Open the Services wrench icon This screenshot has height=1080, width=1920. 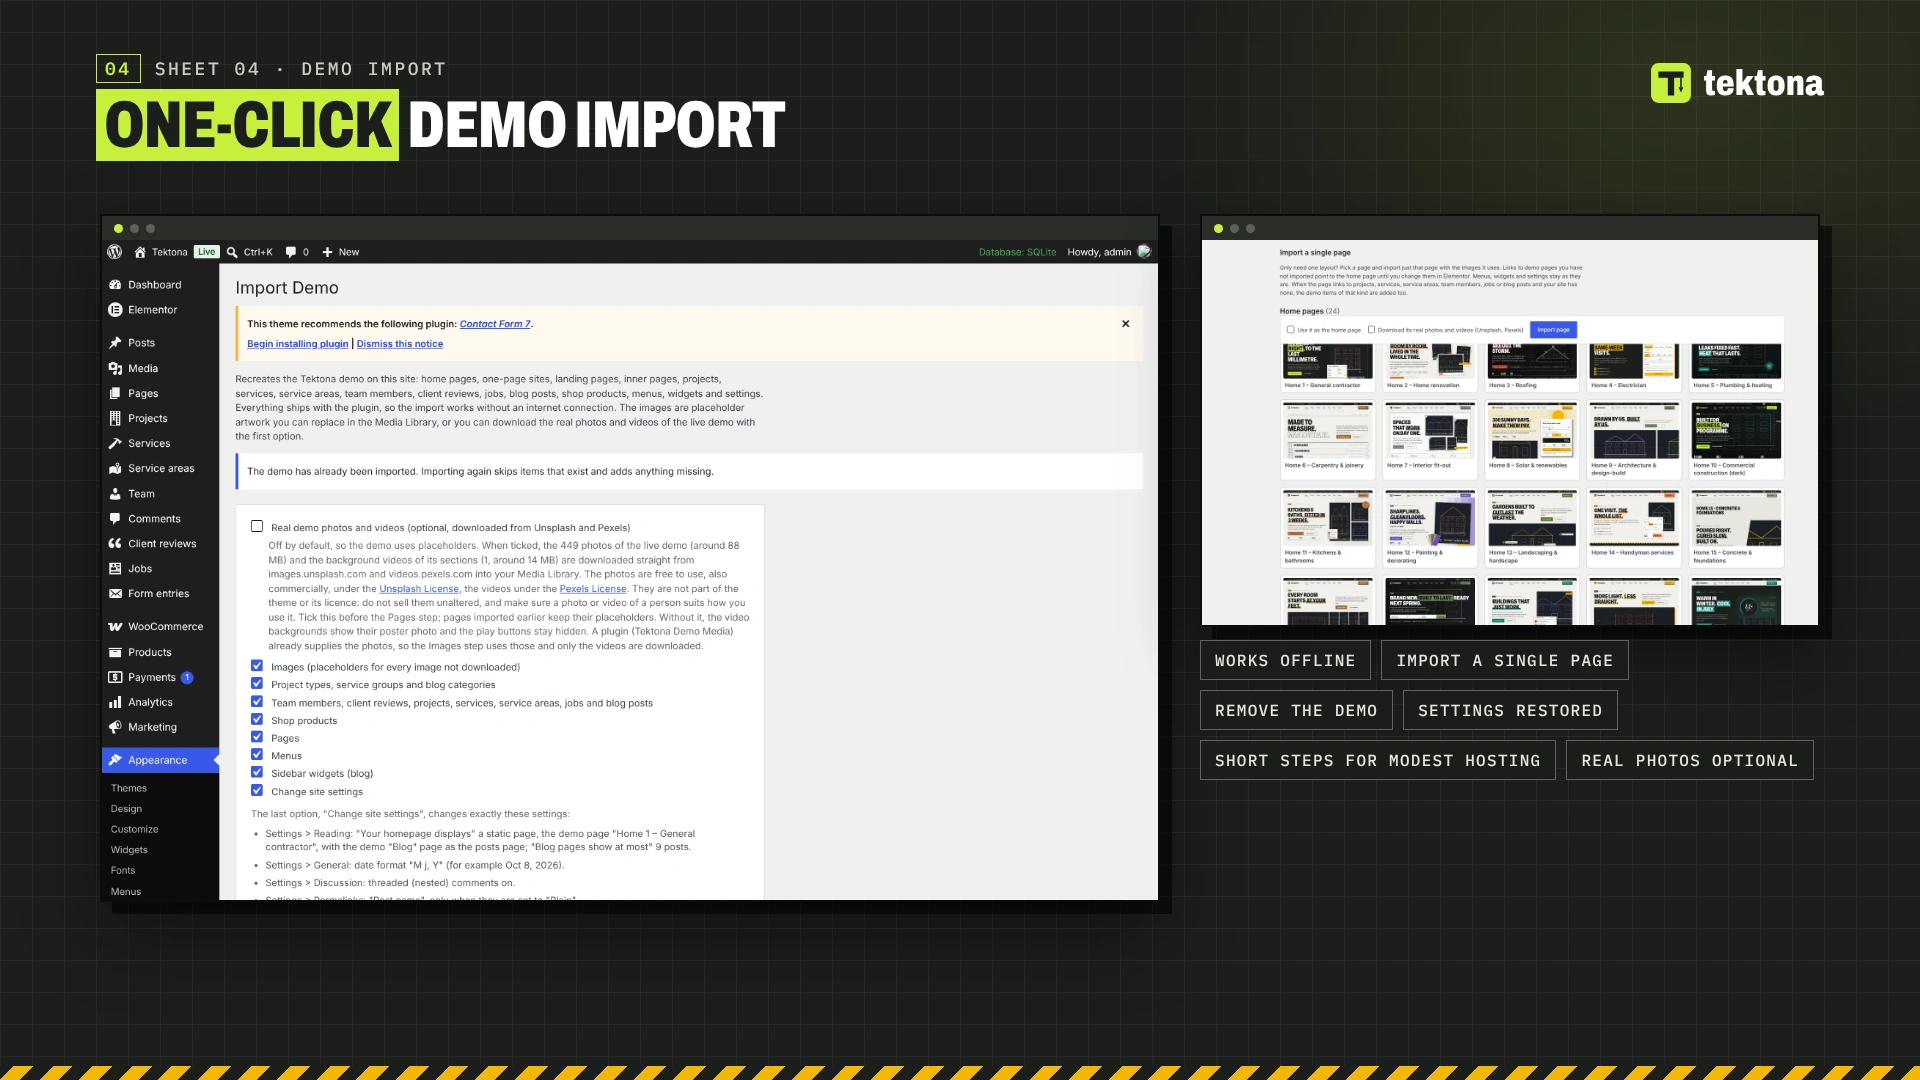(x=115, y=444)
